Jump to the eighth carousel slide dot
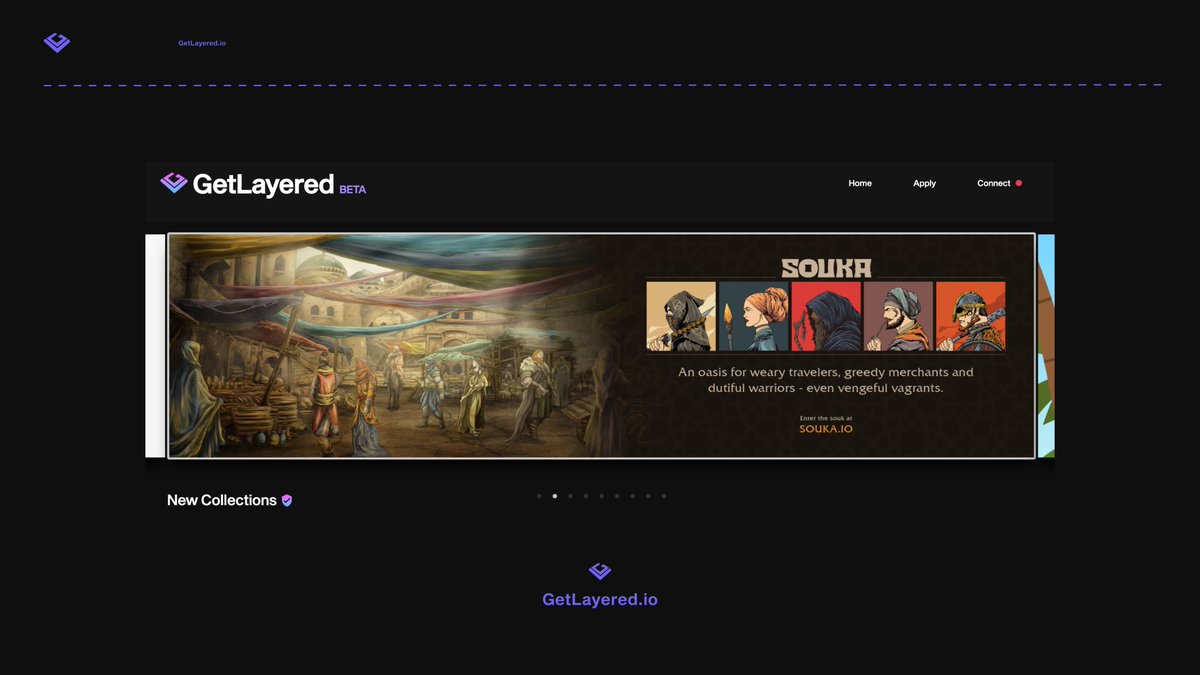The image size is (1200, 675). pos(648,496)
